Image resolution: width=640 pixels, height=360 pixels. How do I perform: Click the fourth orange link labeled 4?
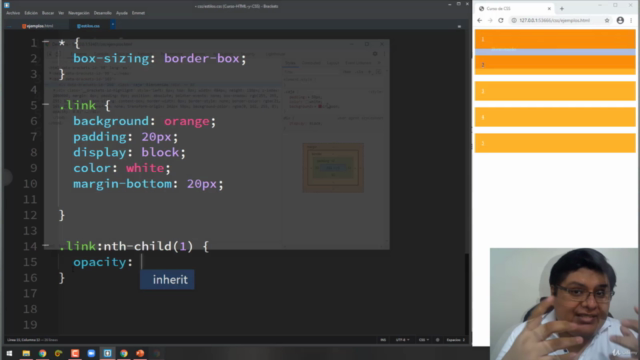click(x=555, y=117)
